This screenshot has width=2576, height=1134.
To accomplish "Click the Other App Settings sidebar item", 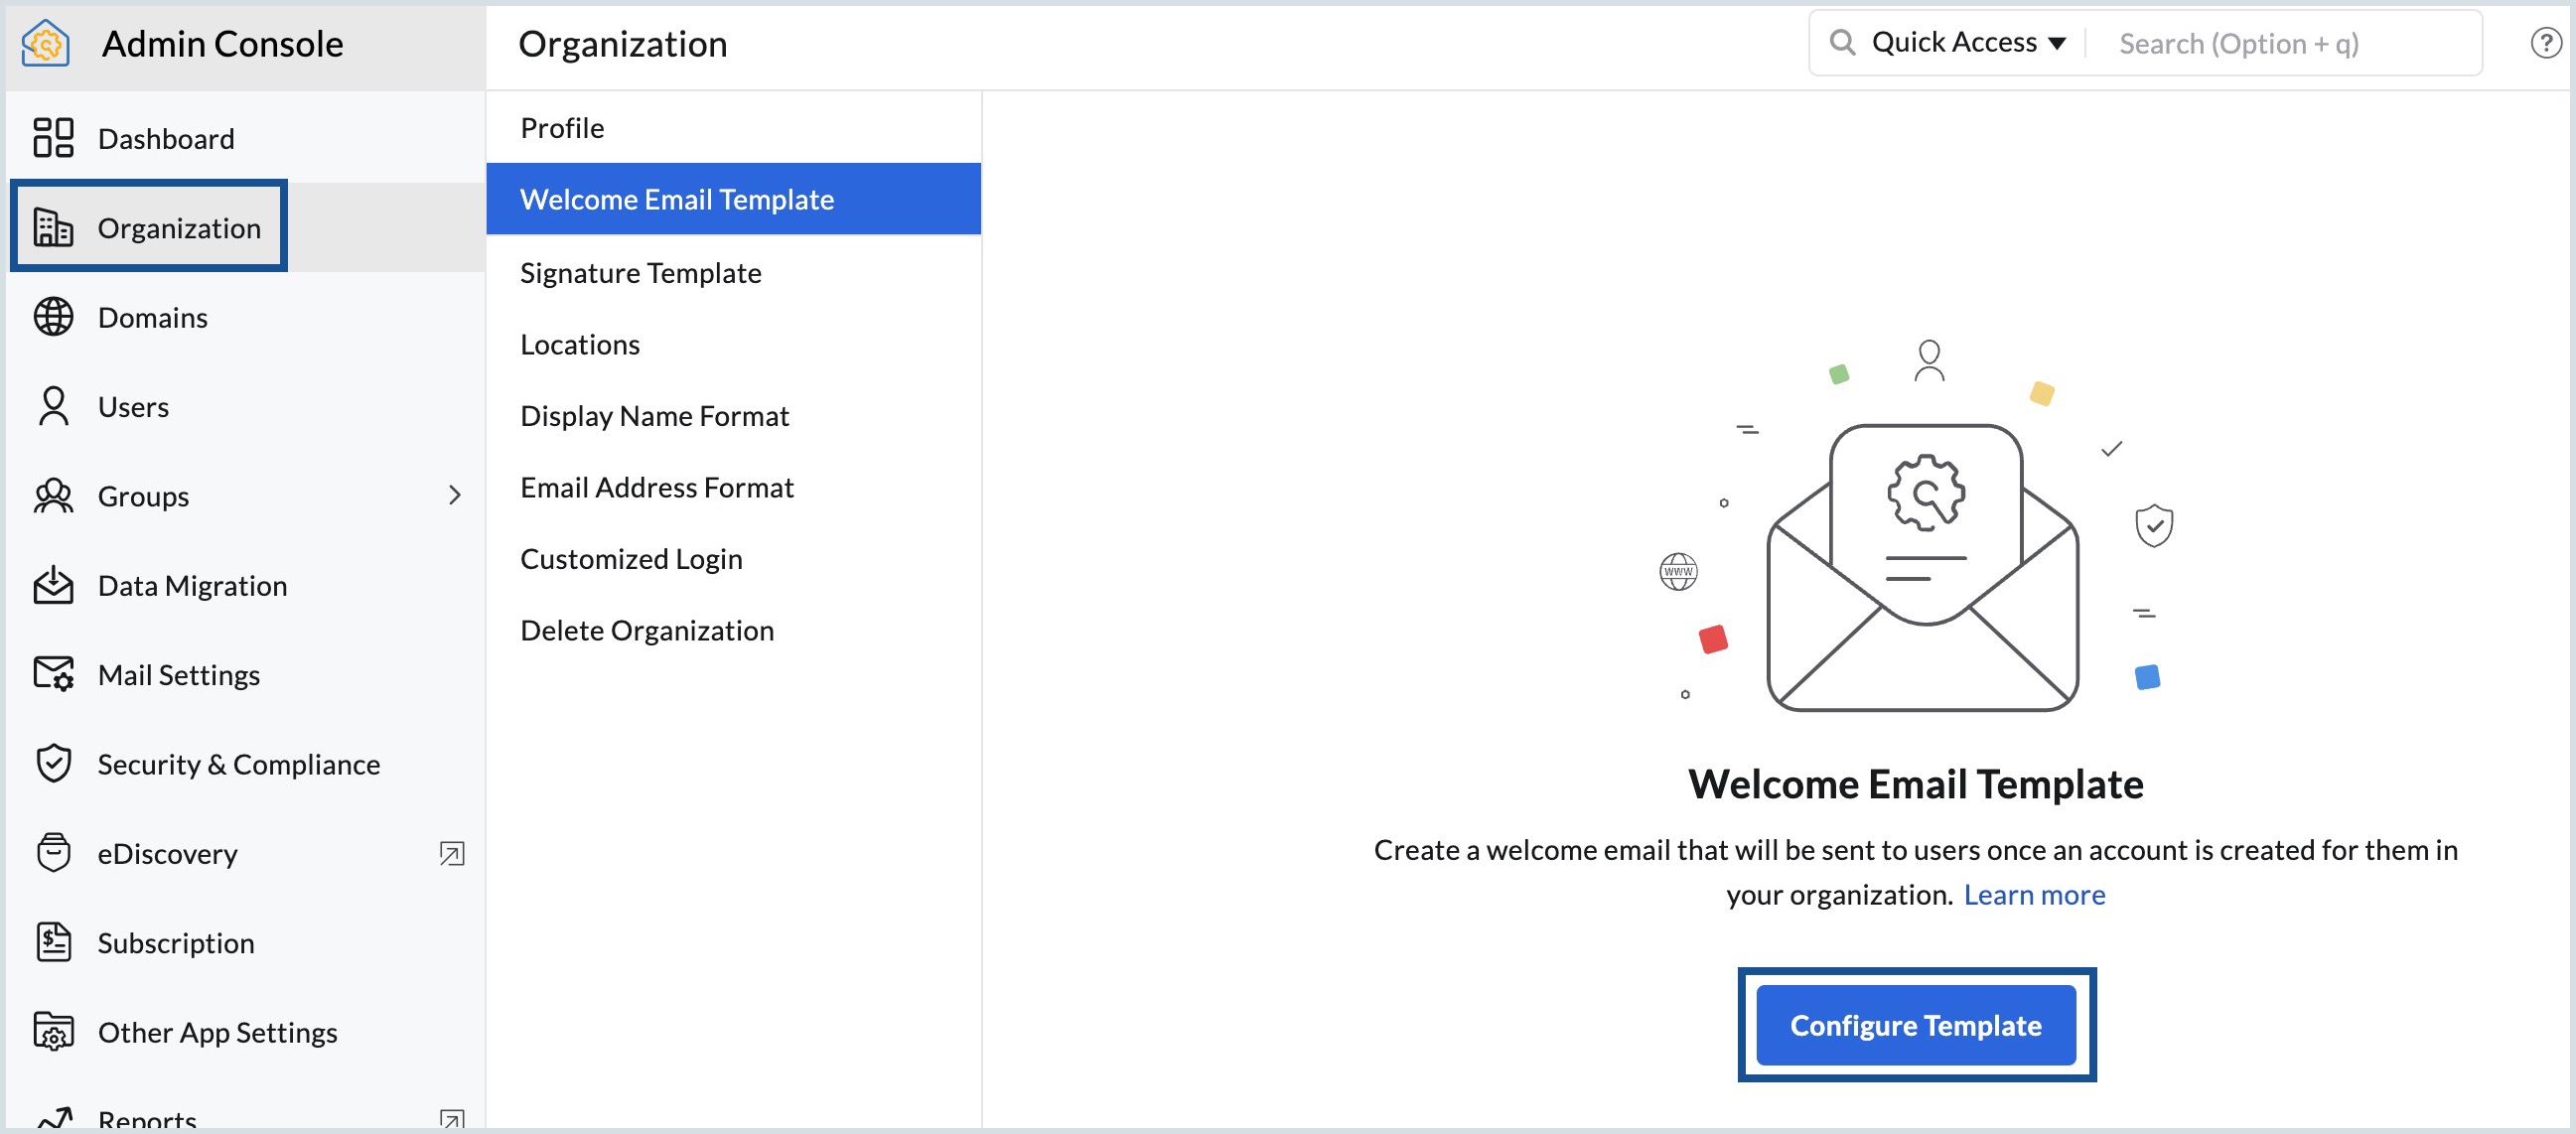I will click(216, 1031).
